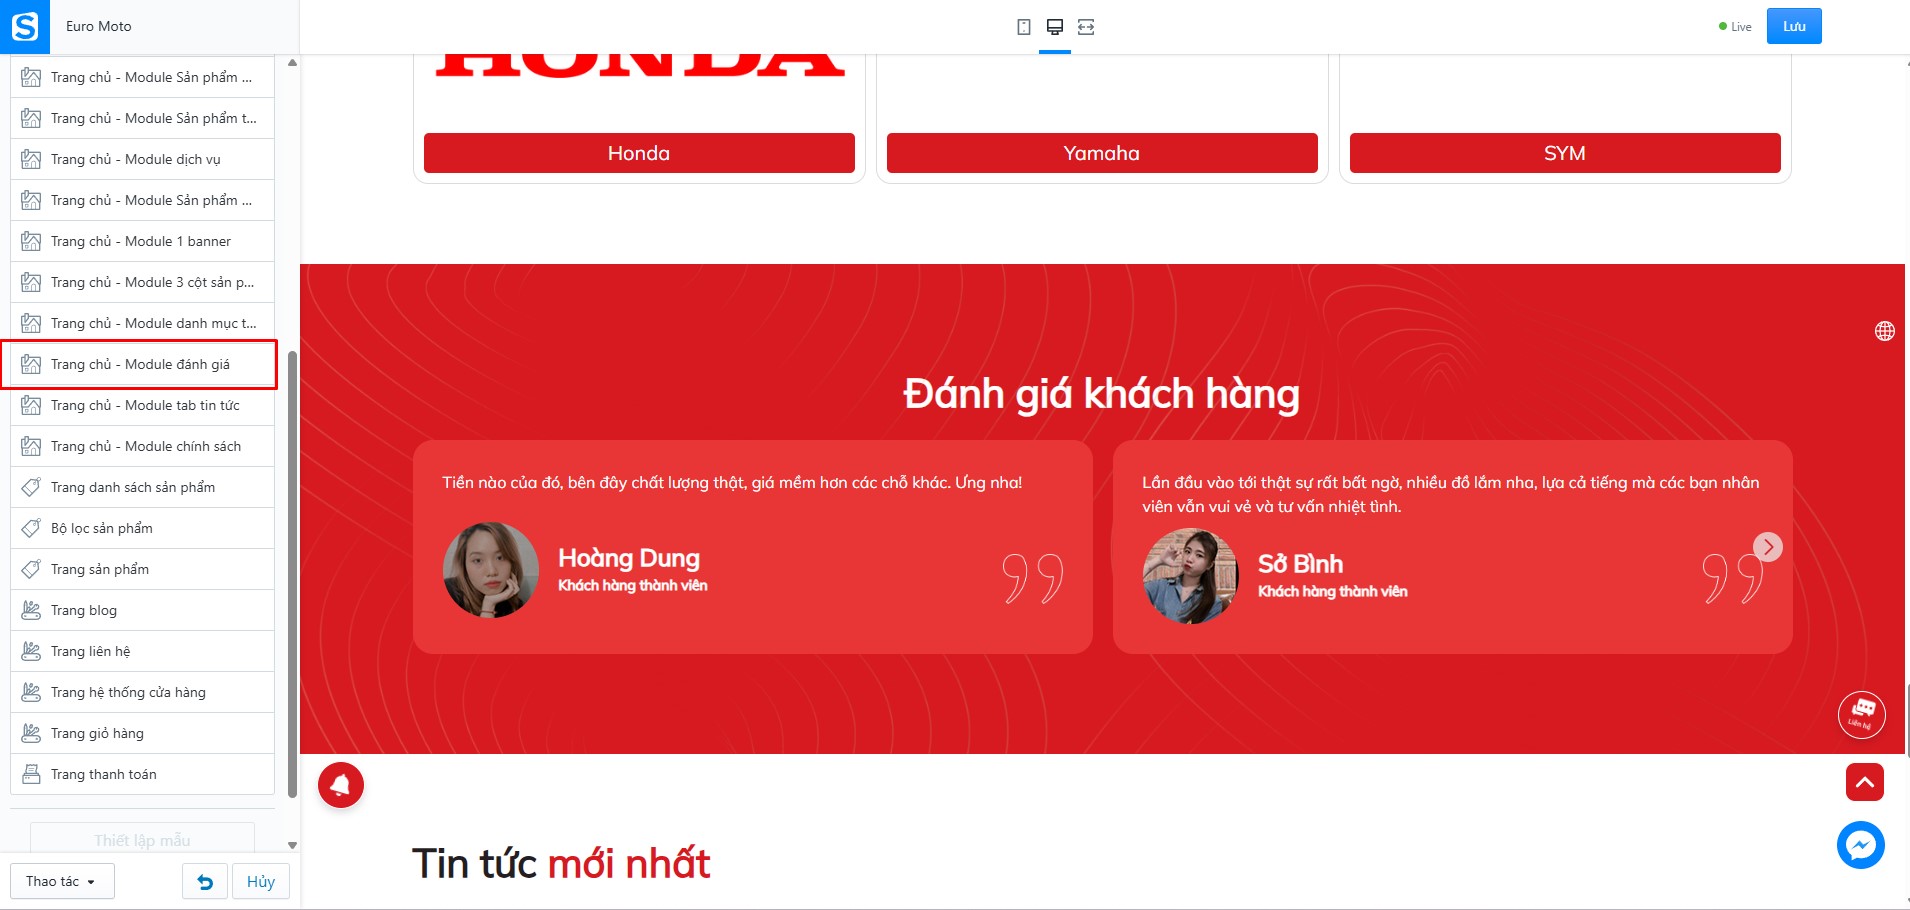This screenshot has height=910, width=1910.
Task: Open Trang liên hệ settings
Action: pos(142,651)
